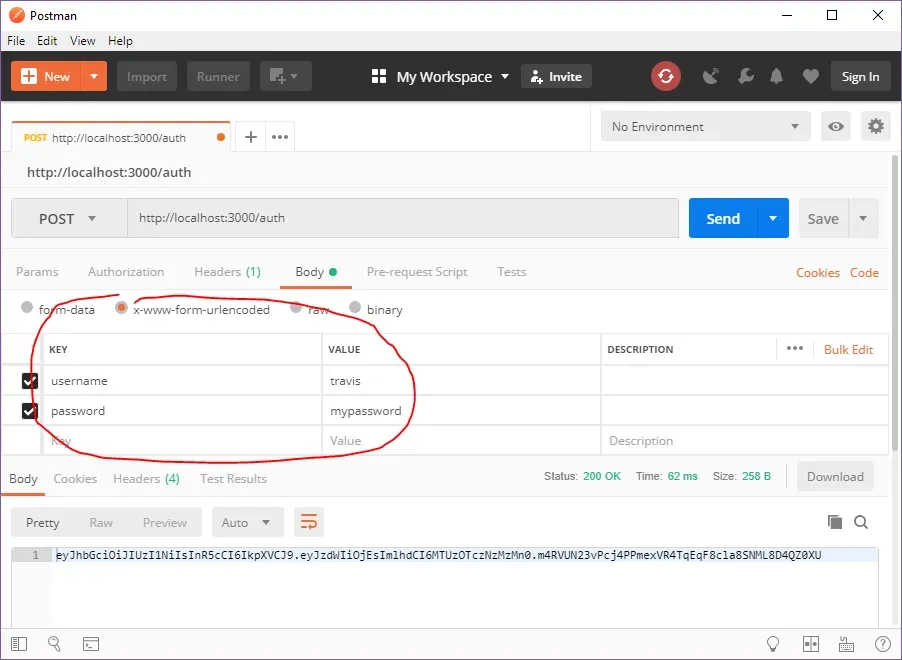Click the sync icon in the header
The image size is (902, 660).
click(x=666, y=76)
